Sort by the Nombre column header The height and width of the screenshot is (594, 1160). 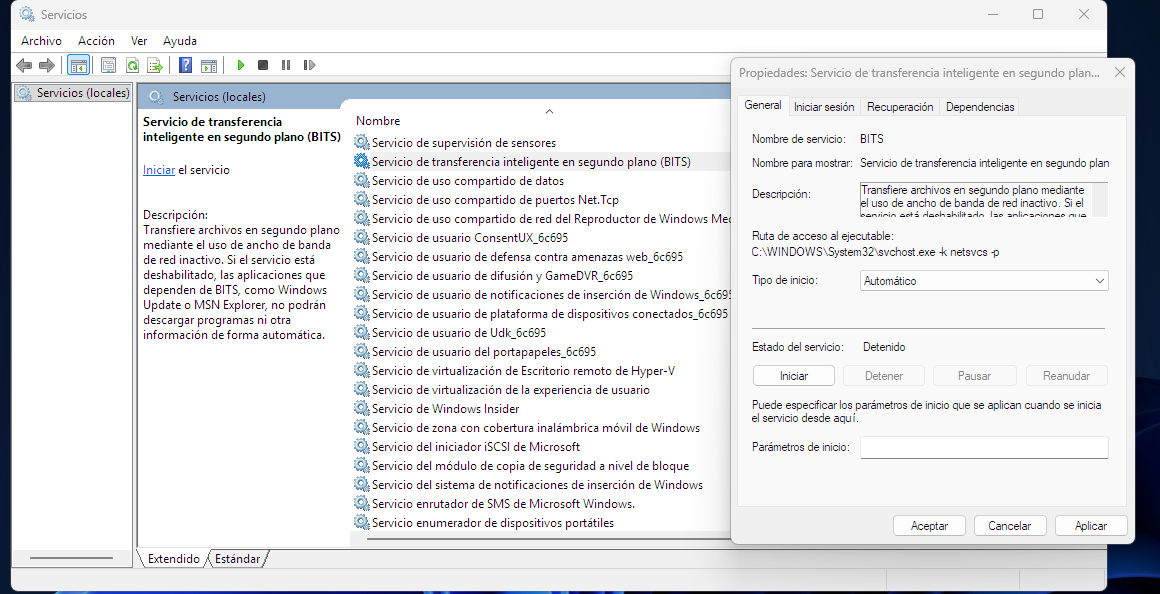(x=378, y=121)
